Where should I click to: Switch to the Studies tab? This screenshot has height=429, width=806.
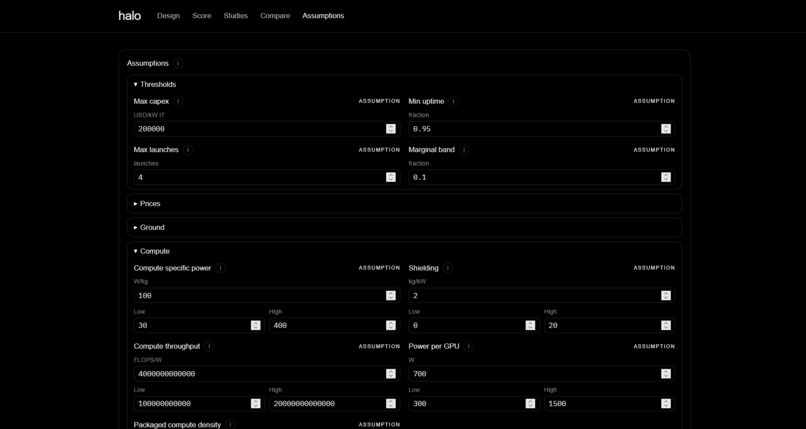coord(235,16)
